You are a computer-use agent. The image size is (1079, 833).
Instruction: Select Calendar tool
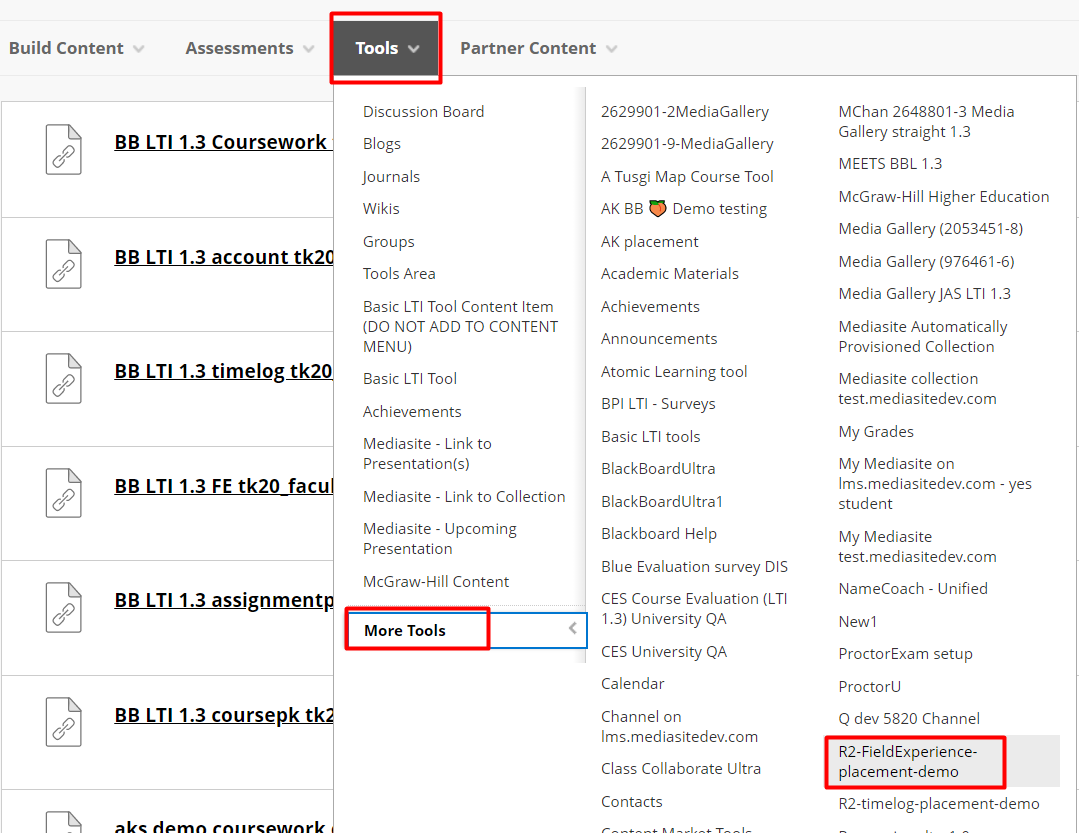(632, 684)
